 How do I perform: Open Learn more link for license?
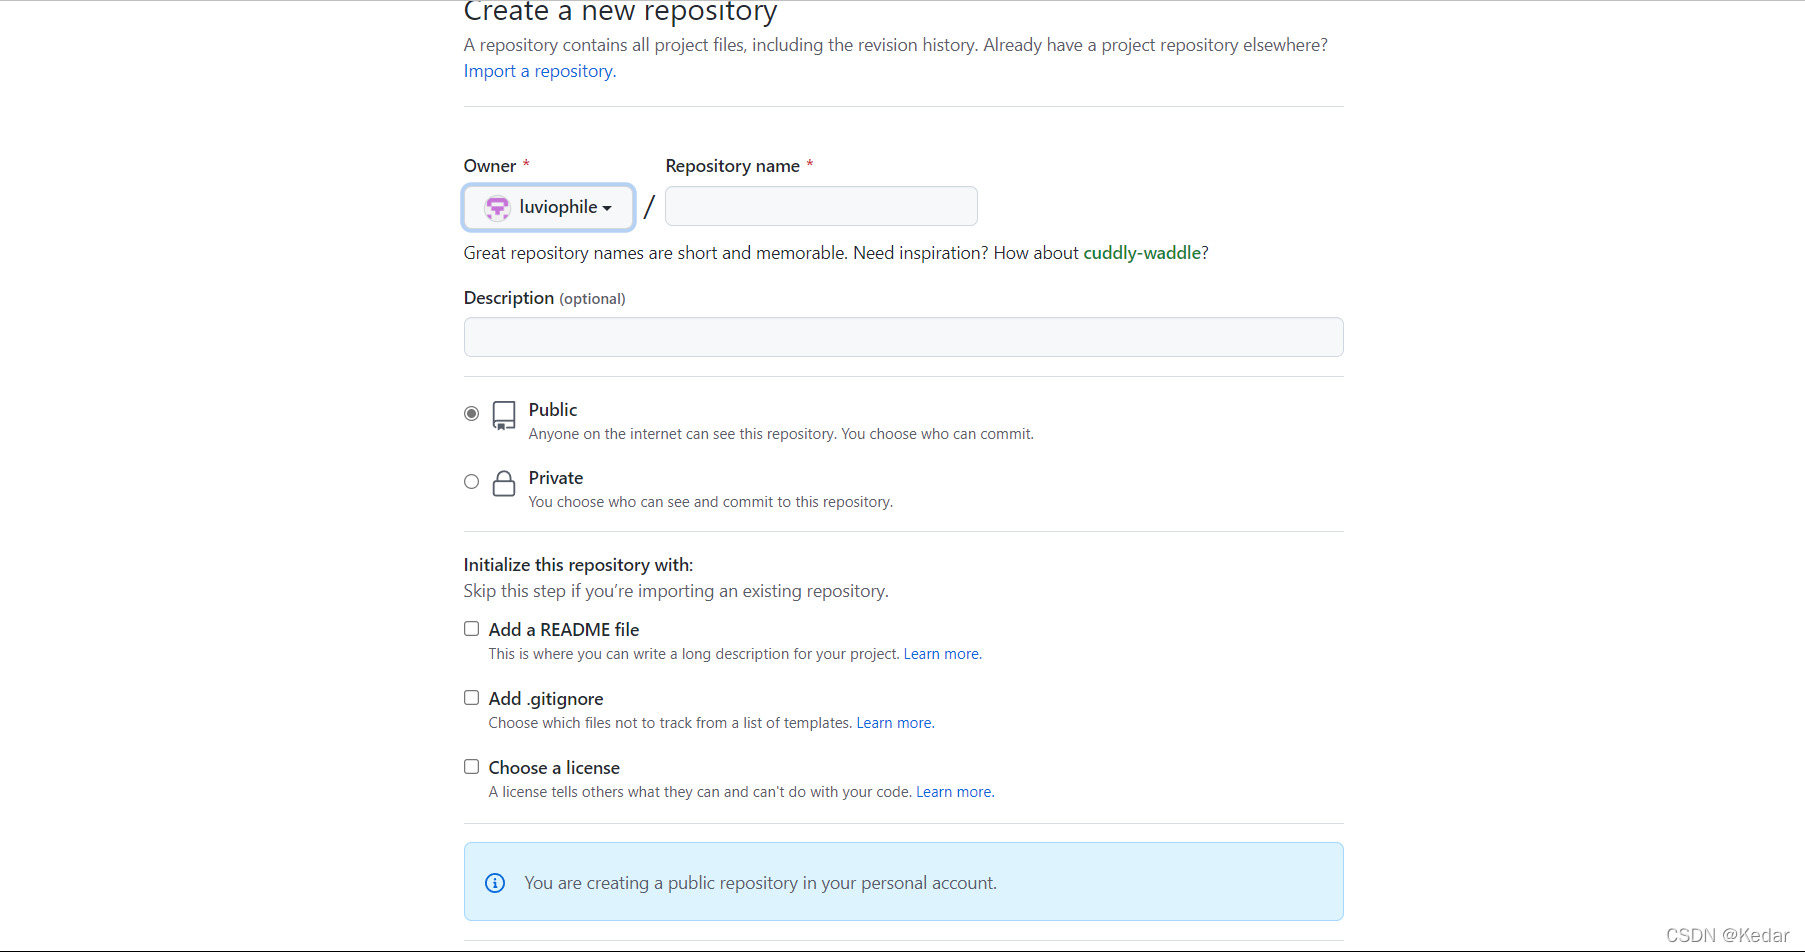(x=954, y=792)
